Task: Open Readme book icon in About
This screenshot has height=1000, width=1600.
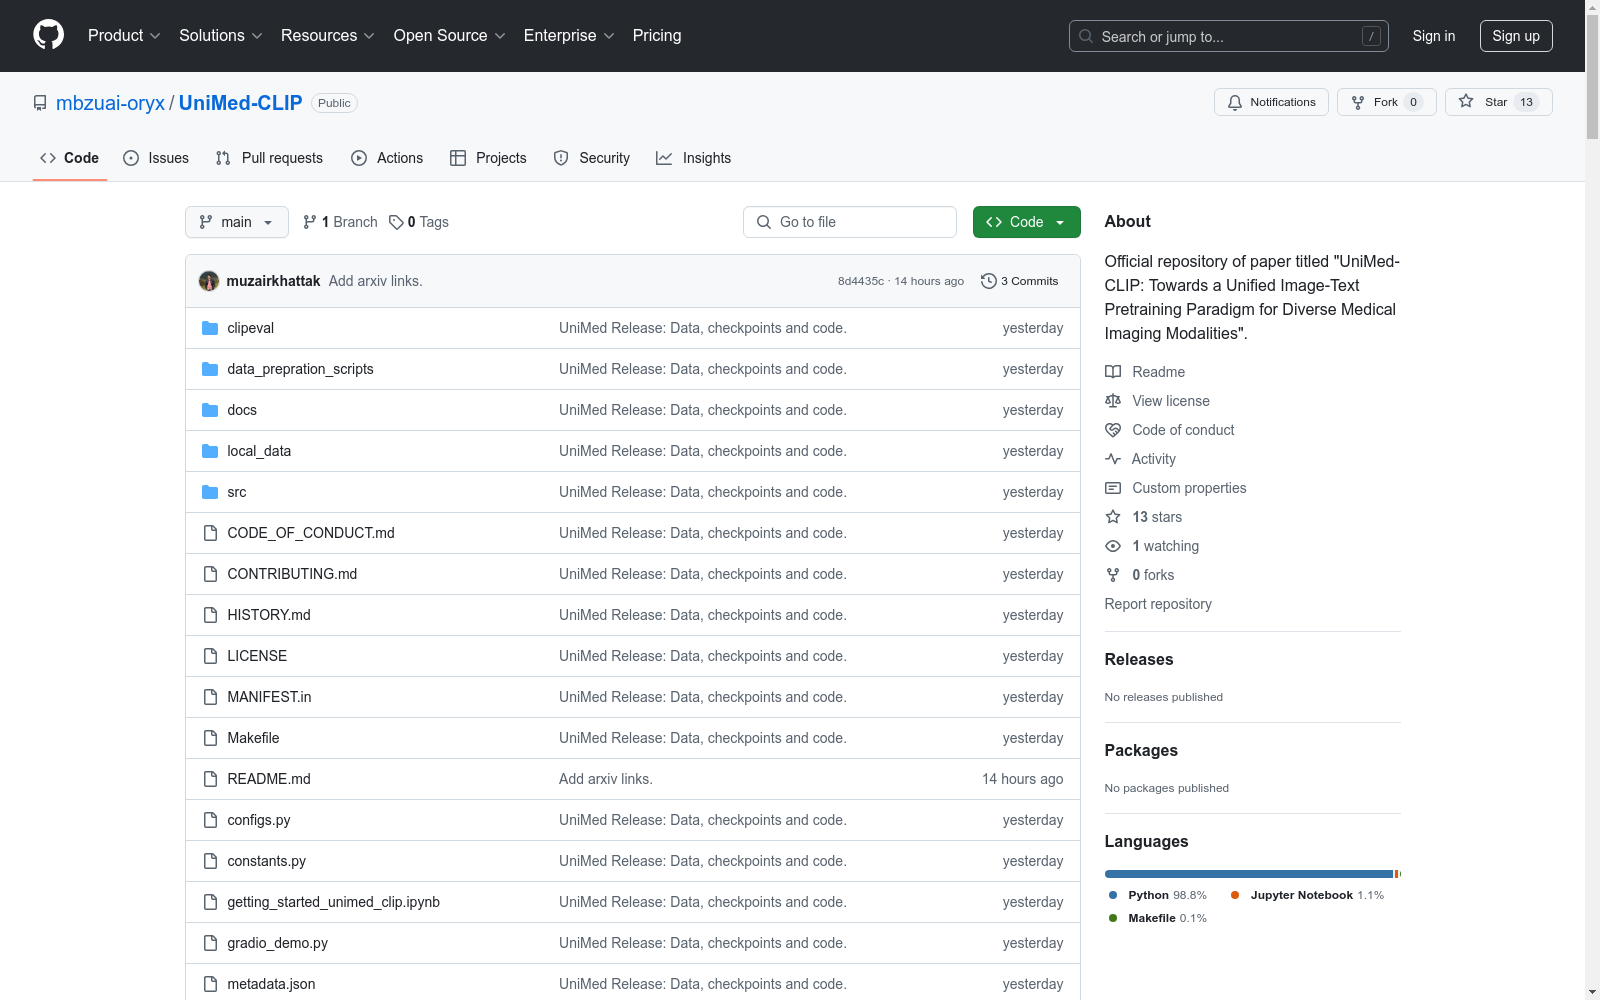Action: (1113, 372)
